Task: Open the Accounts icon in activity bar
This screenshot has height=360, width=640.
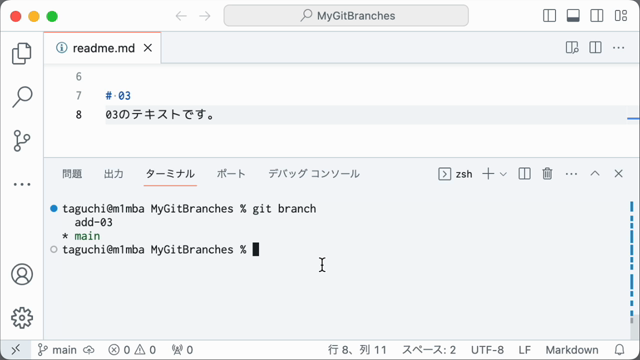Action: point(22,274)
